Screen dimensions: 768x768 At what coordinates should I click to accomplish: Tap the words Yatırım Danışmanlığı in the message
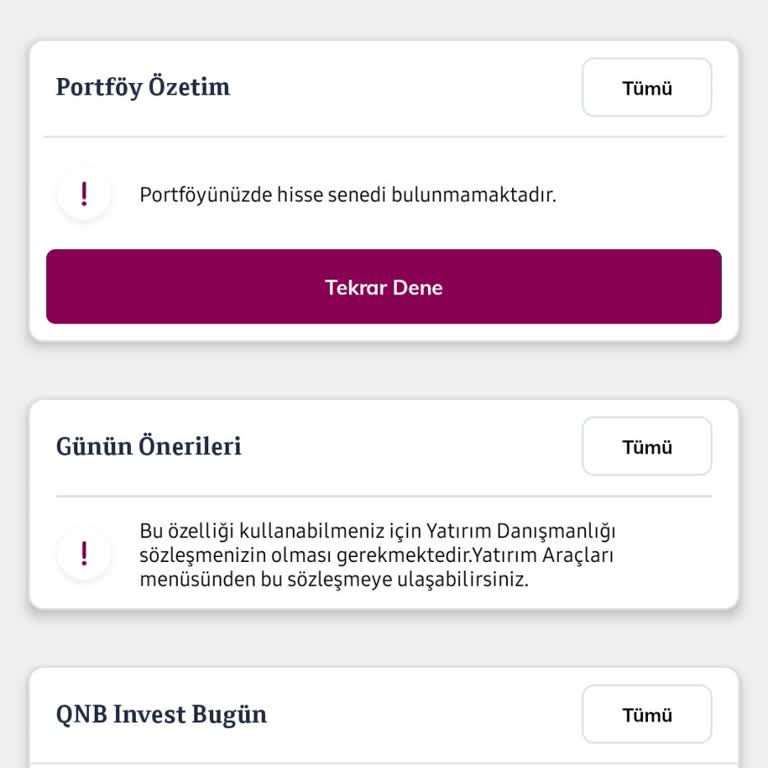pos(521,530)
